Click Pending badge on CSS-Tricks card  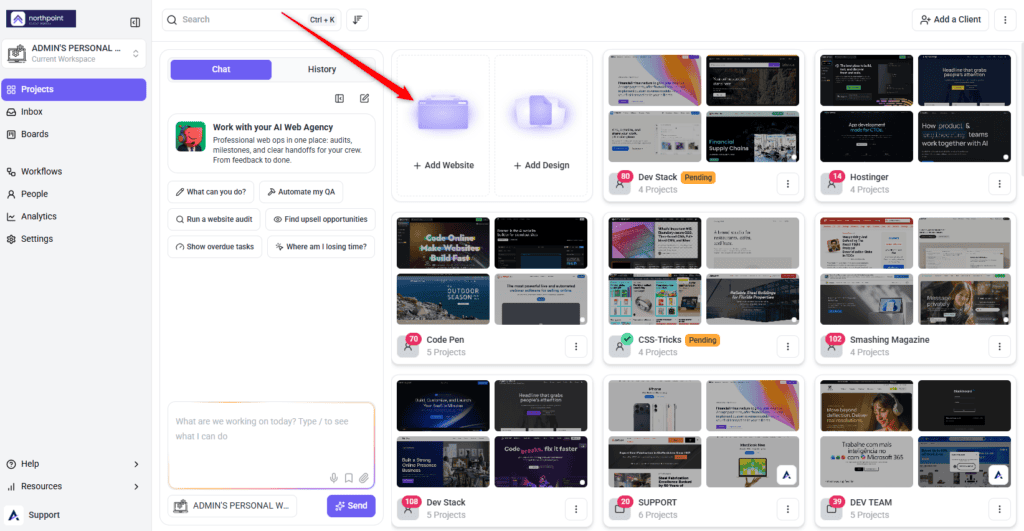pyautogui.click(x=703, y=340)
